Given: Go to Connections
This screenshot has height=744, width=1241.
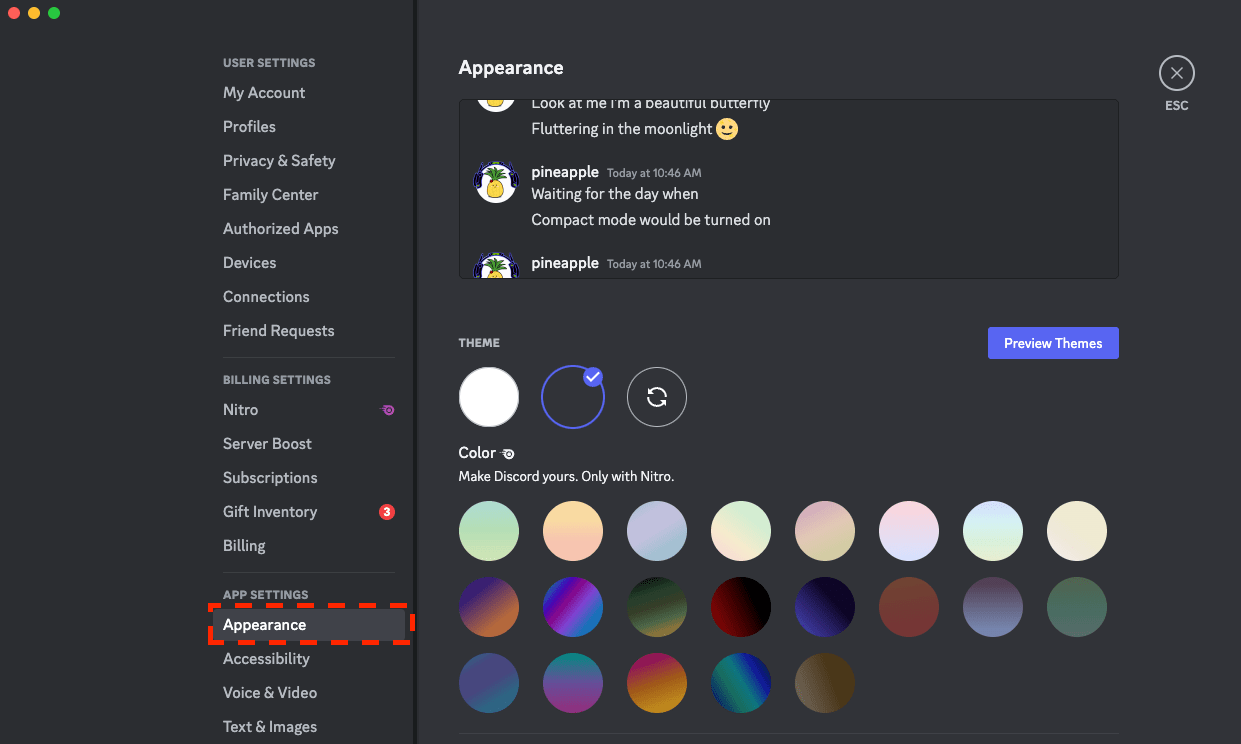Looking at the screenshot, I should point(266,297).
